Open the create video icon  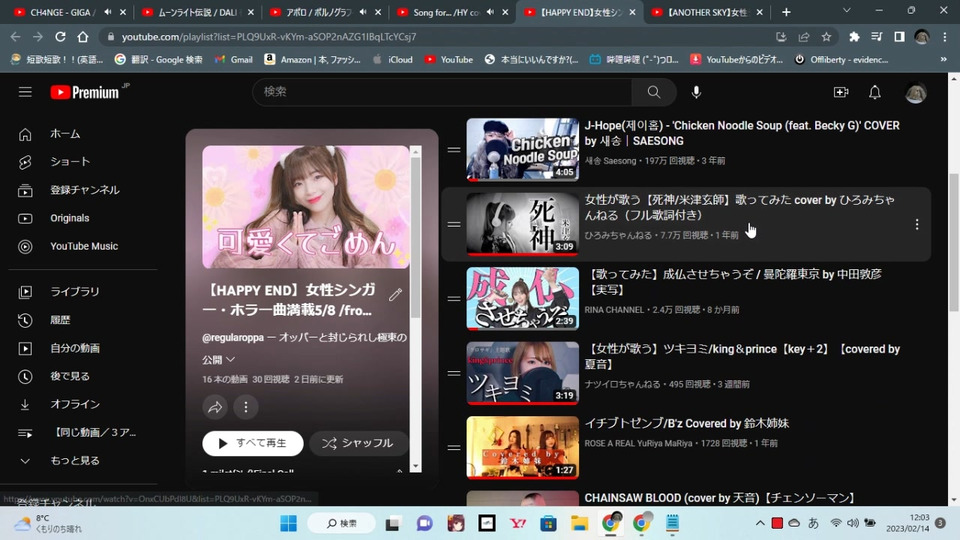(x=841, y=92)
